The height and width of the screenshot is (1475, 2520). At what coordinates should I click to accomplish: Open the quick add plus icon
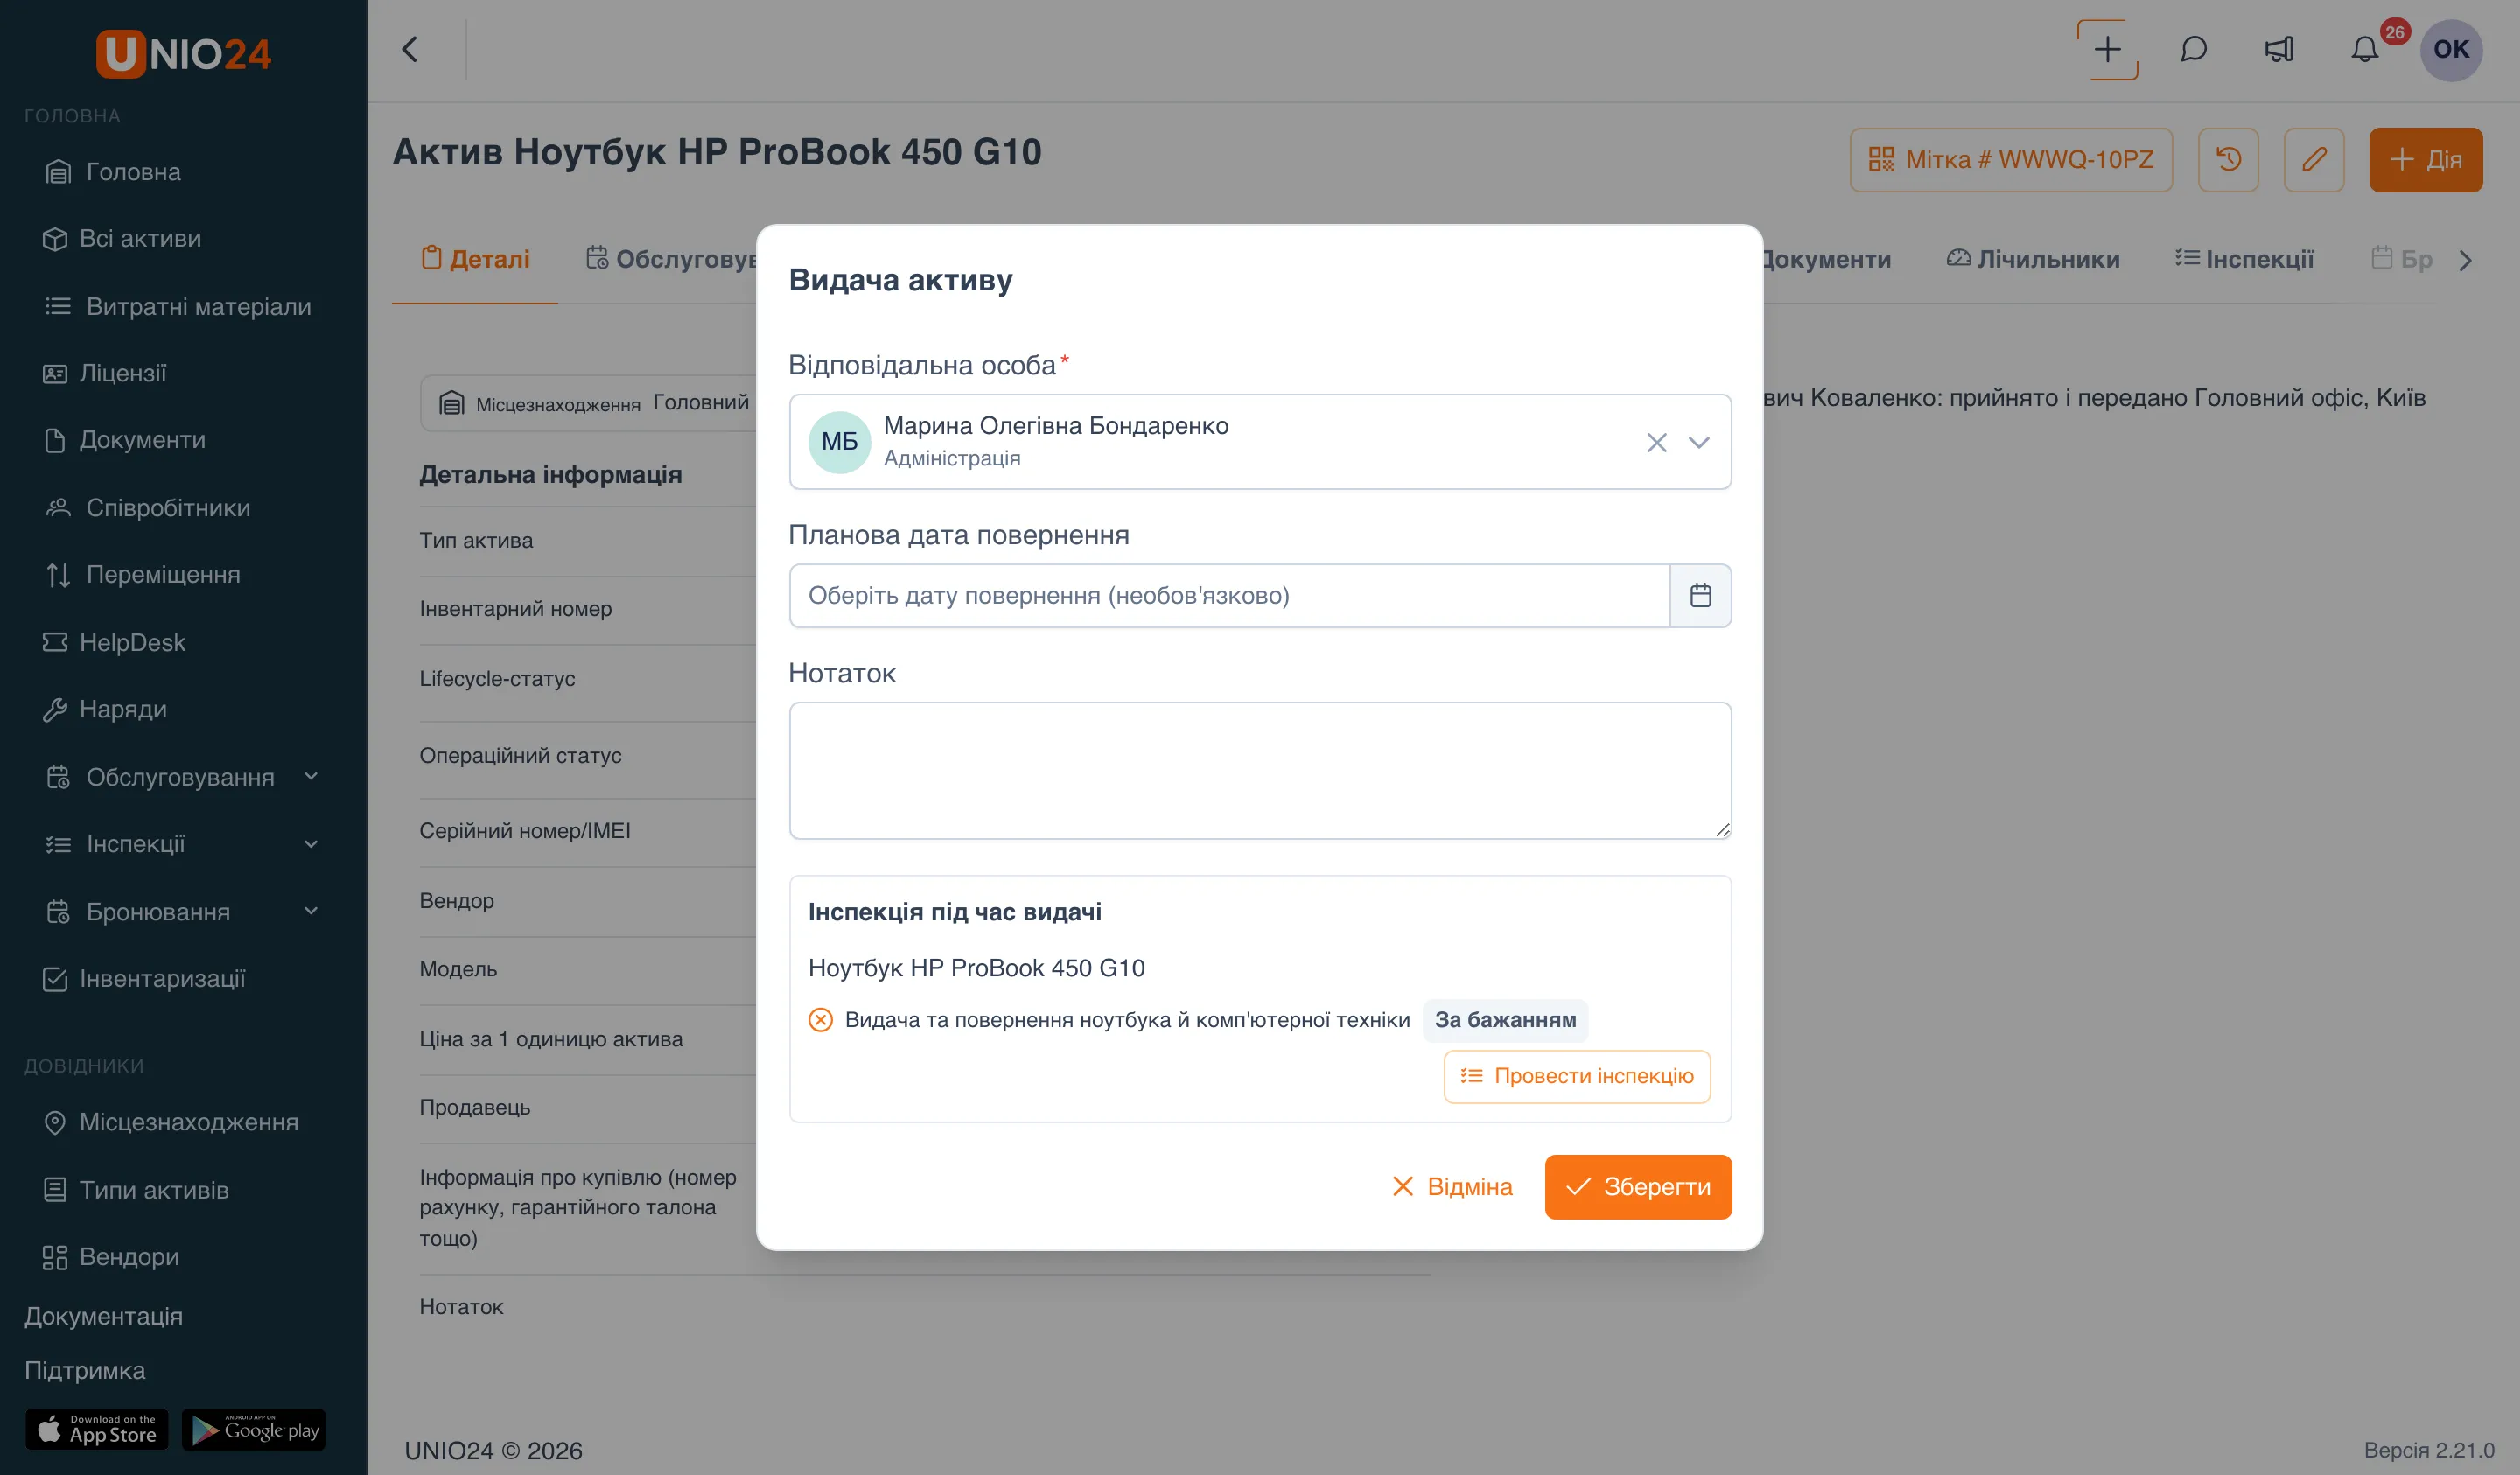(2107, 49)
